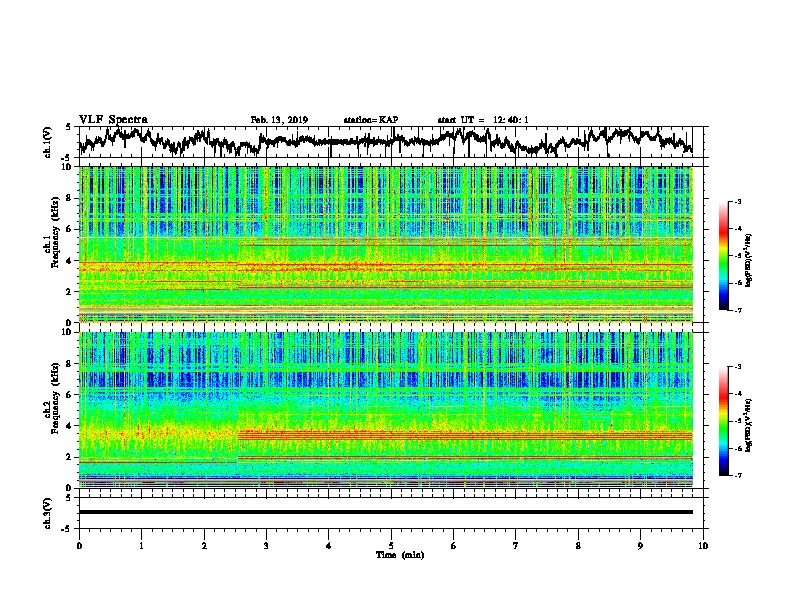
Task: Select the "start UT = 12:40: 1" text
Action: [483, 120]
